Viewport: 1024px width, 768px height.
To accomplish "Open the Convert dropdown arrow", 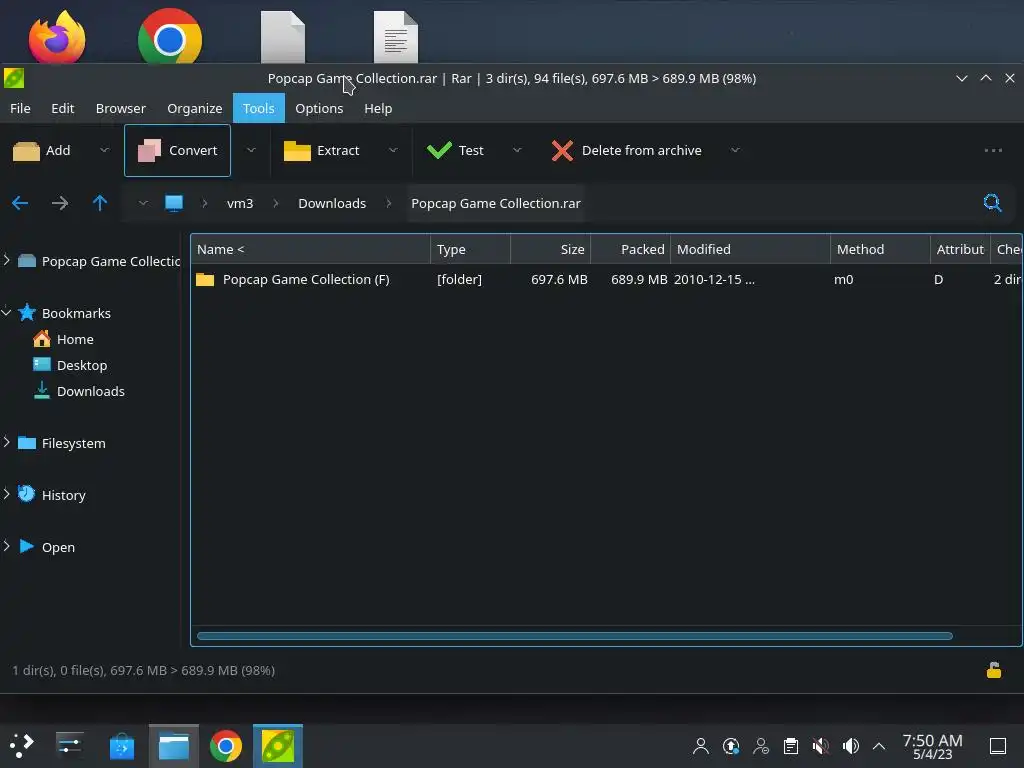I will pos(251,151).
